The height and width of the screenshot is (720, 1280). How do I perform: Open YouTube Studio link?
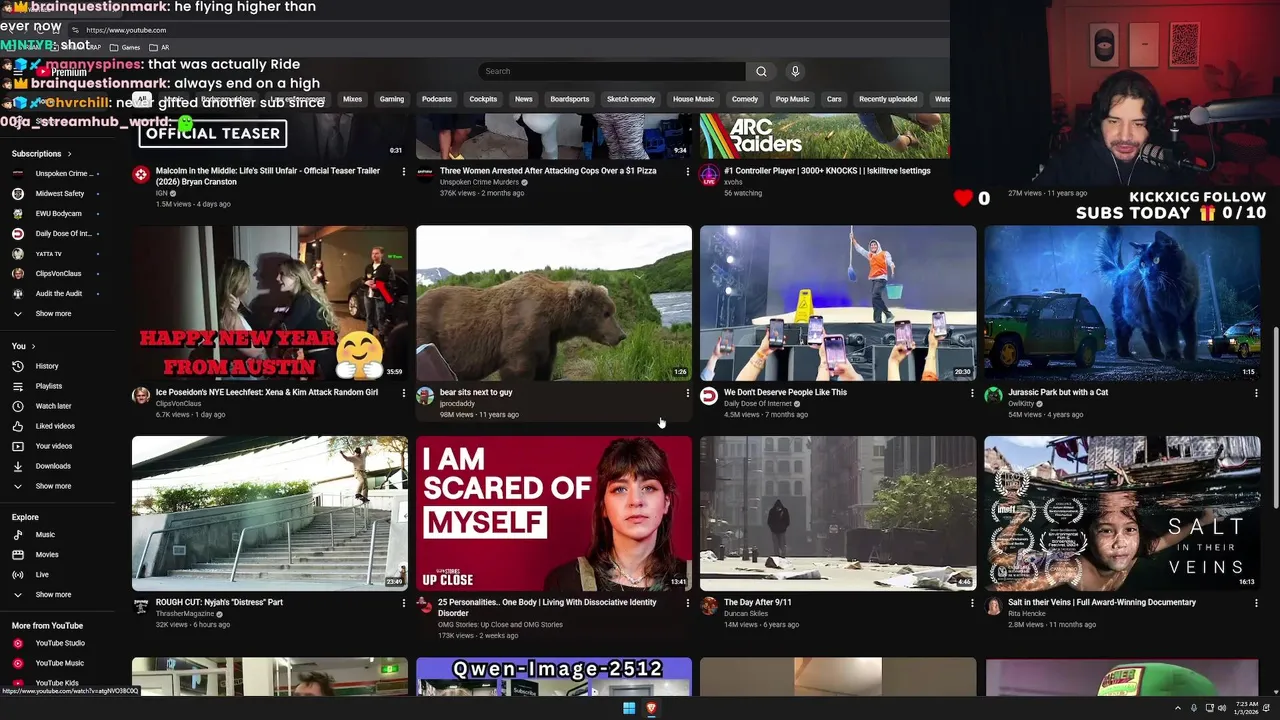click(60, 643)
